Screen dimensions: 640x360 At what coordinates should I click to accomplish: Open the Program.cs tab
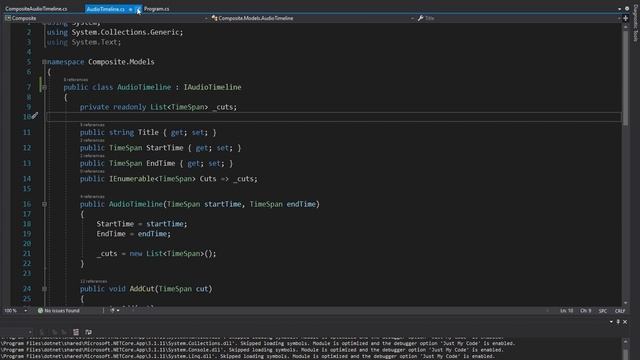click(157, 9)
